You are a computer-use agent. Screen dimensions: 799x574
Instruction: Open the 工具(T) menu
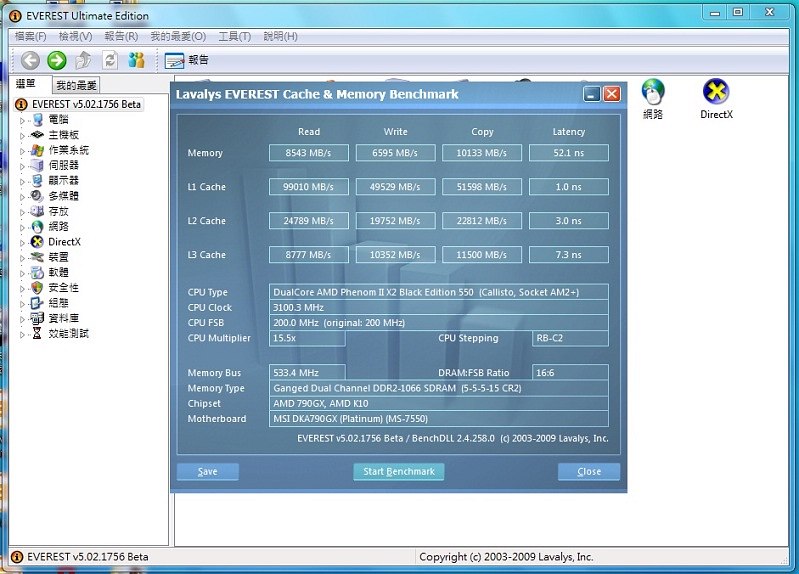235,36
